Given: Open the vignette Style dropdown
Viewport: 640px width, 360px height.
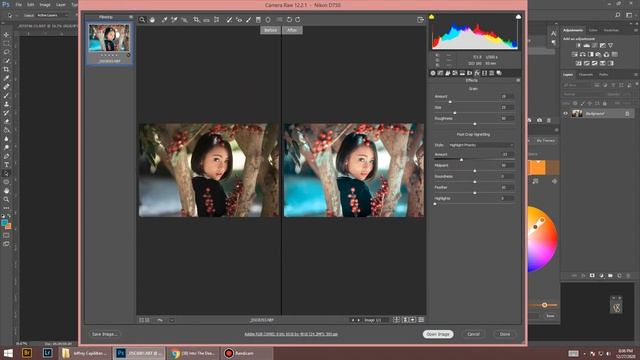Looking at the screenshot, I should (x=480, y=145).
